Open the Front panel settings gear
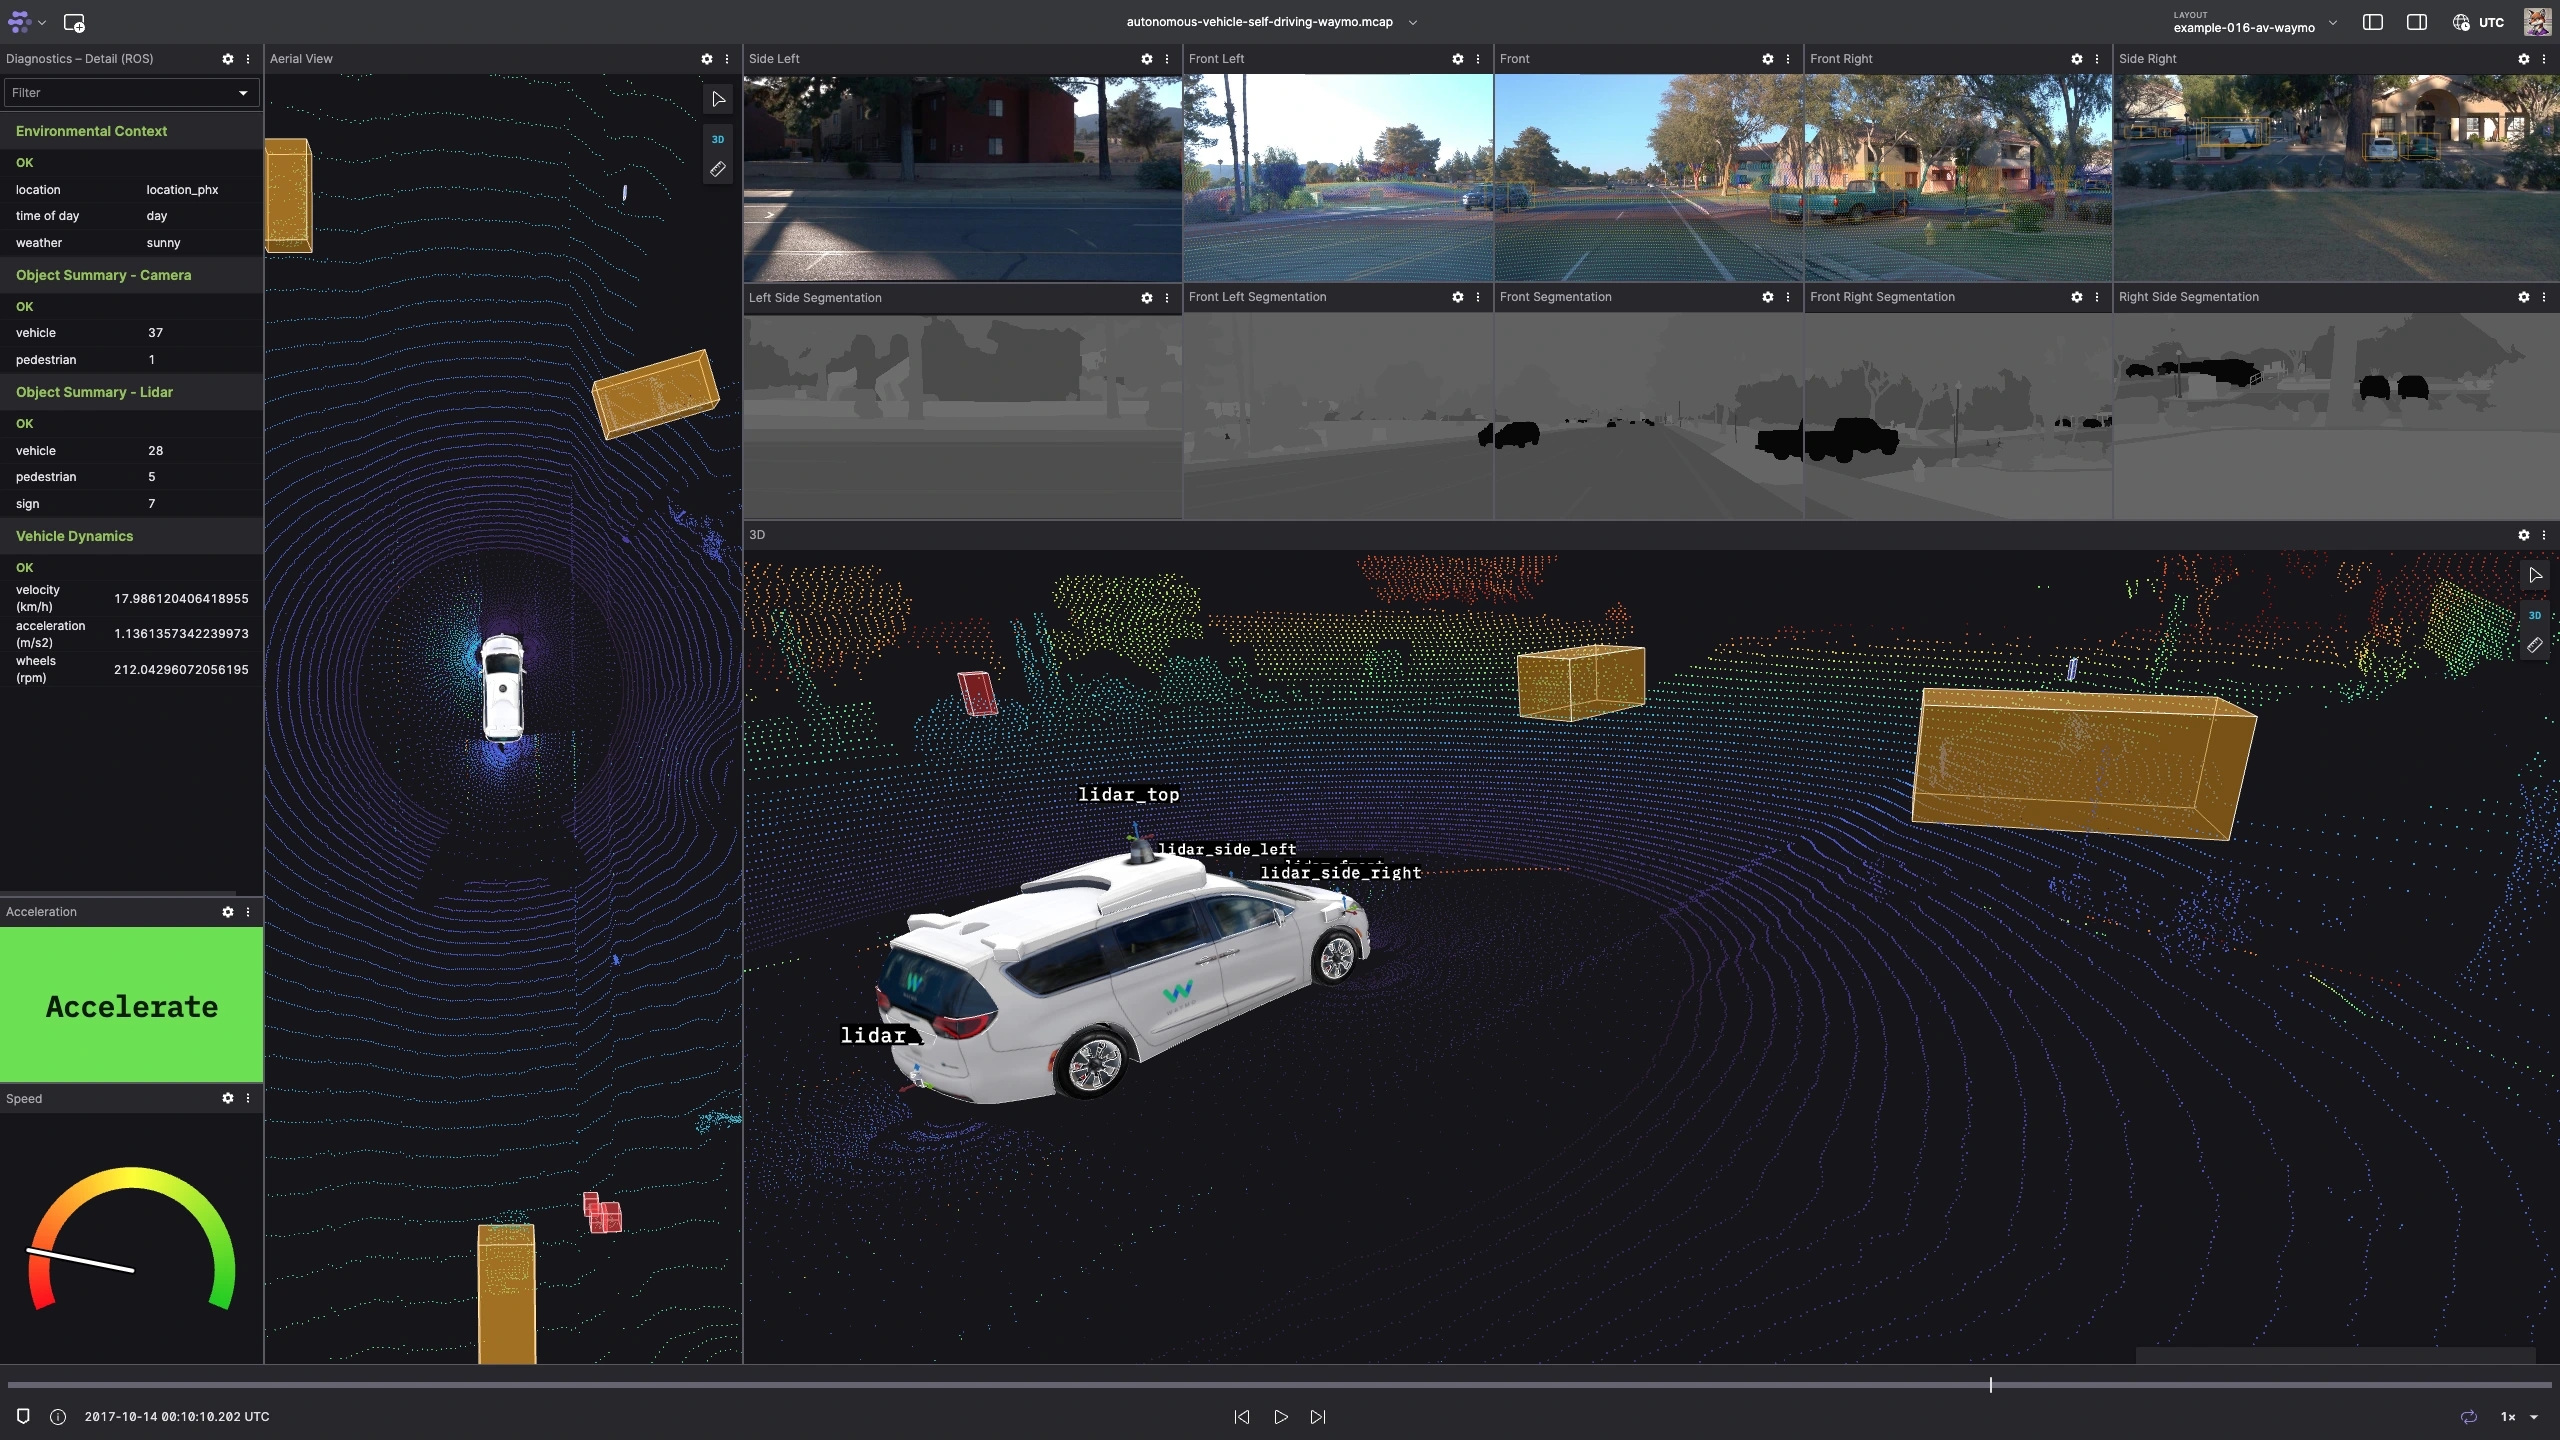 pyautogui.click(x=1767, y=59)
